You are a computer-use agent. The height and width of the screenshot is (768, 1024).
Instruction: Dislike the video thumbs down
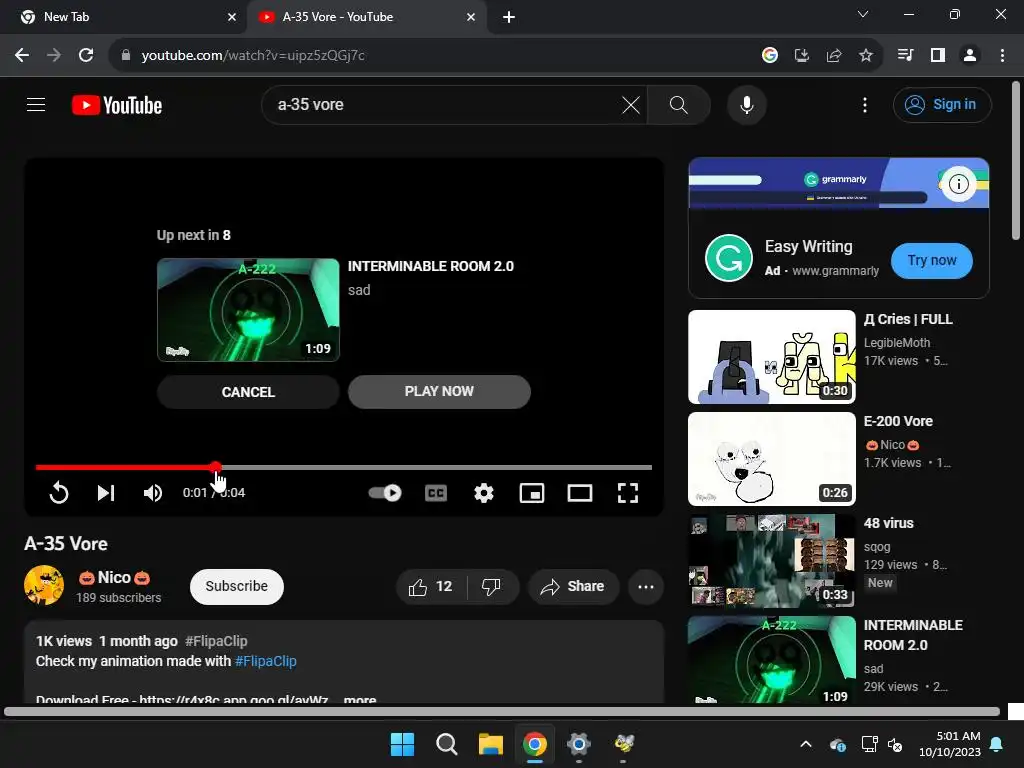click(x=491, y=586)
